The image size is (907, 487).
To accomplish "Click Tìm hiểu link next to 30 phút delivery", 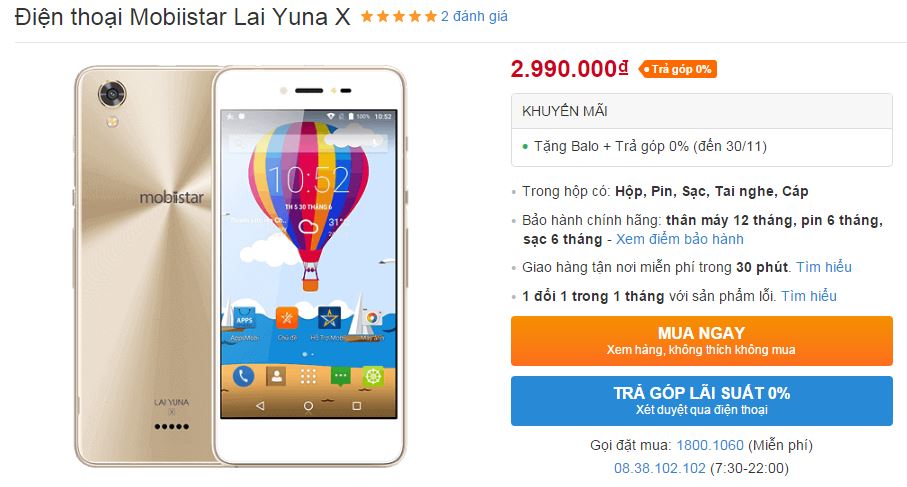I will [x=824, y=267].
